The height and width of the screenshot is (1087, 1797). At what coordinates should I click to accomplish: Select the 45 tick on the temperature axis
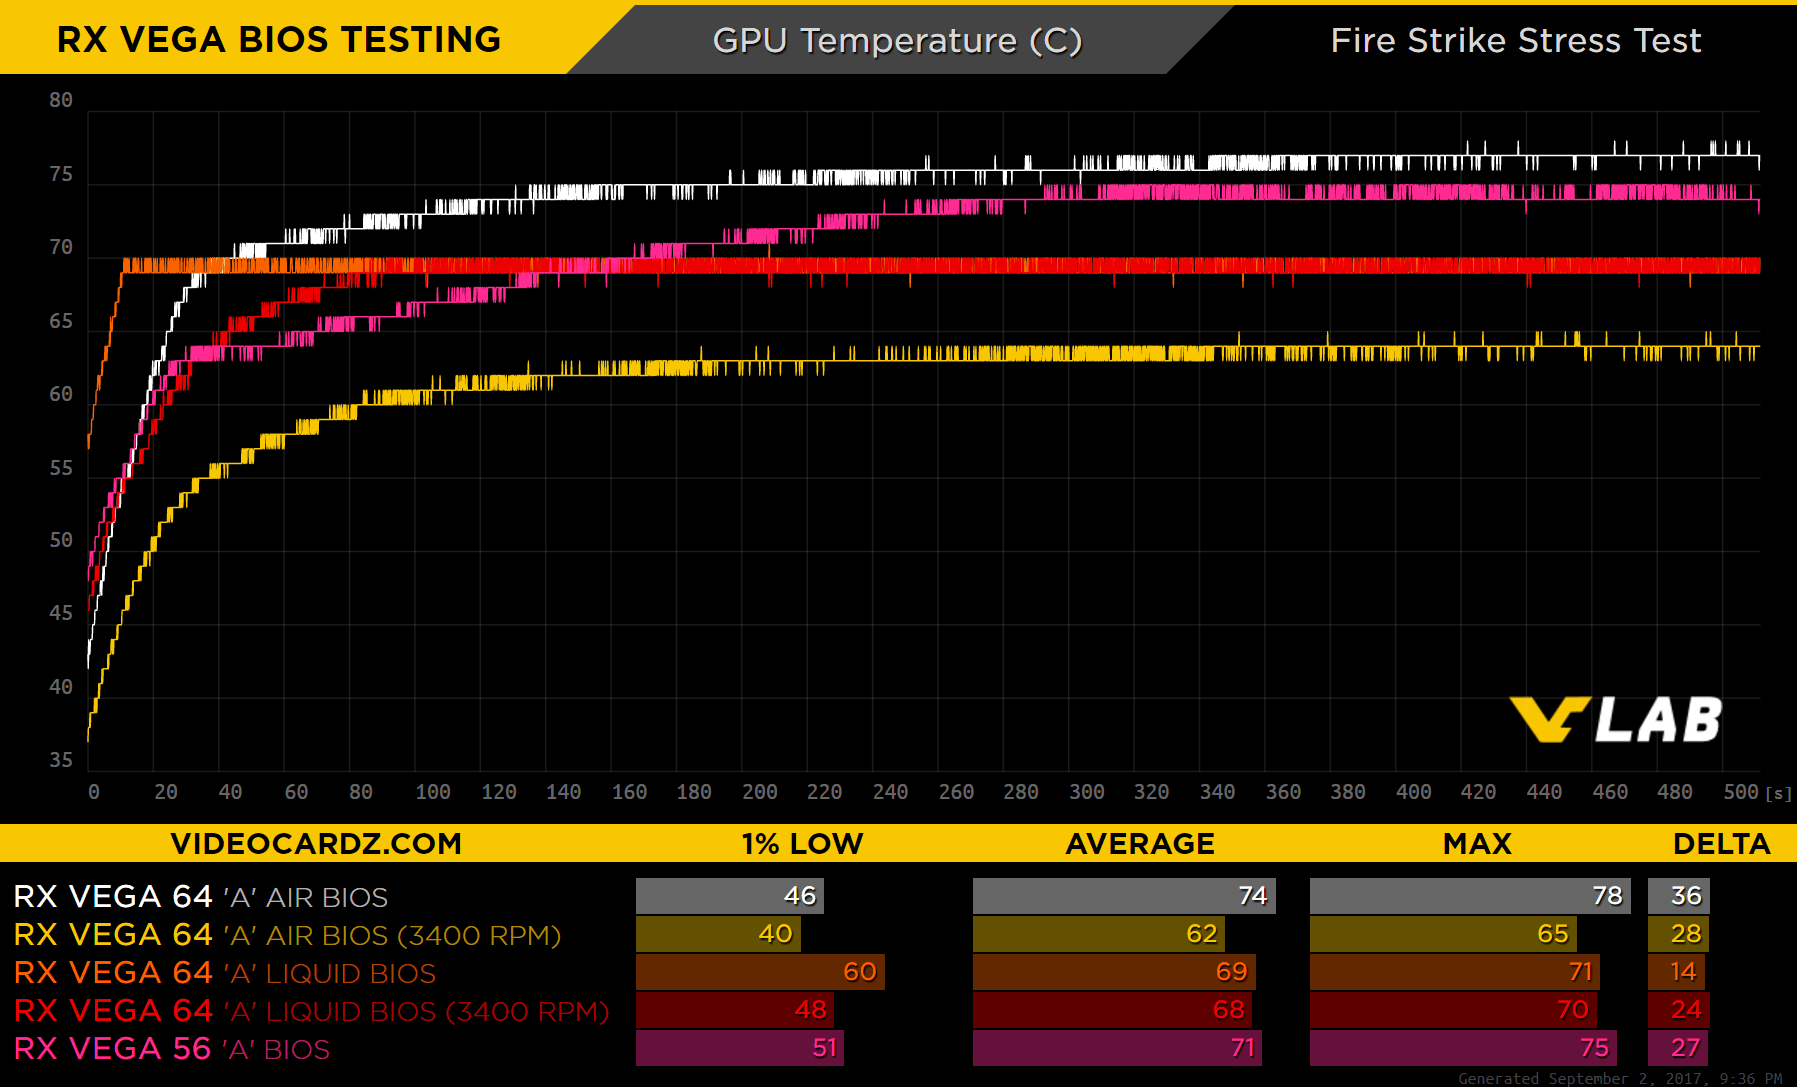pyautogui.click(x=61, y=613)
